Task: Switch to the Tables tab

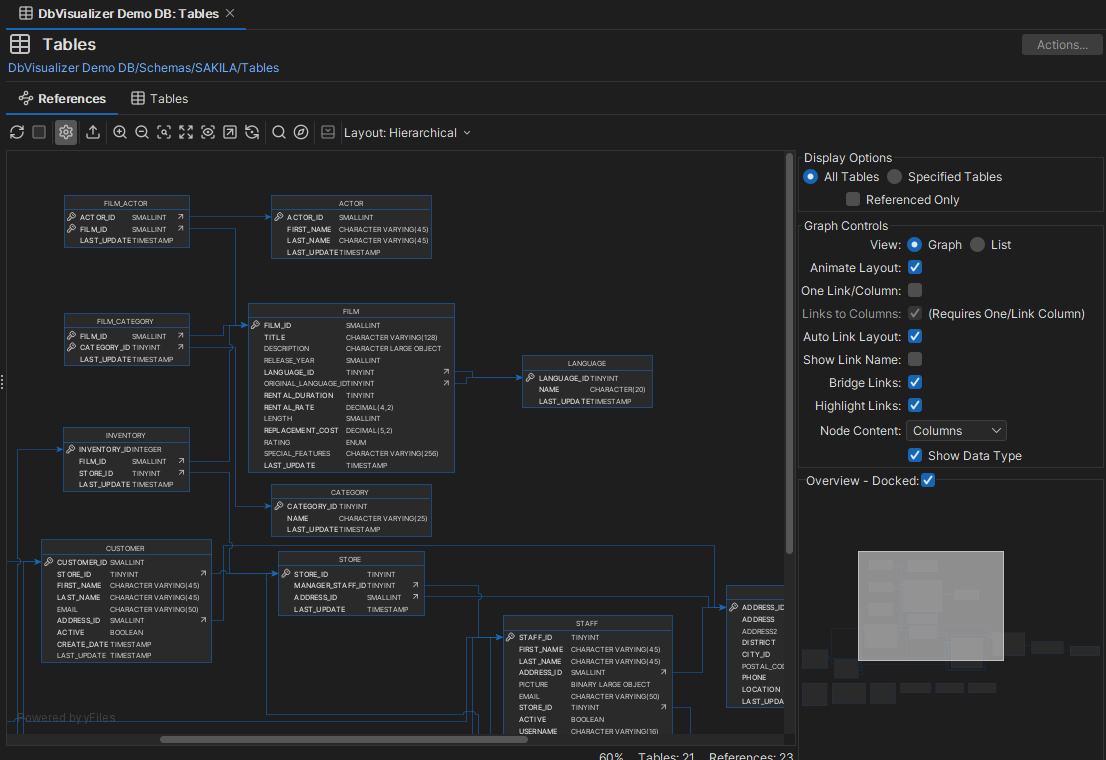Action: click(x=170, y=98)
